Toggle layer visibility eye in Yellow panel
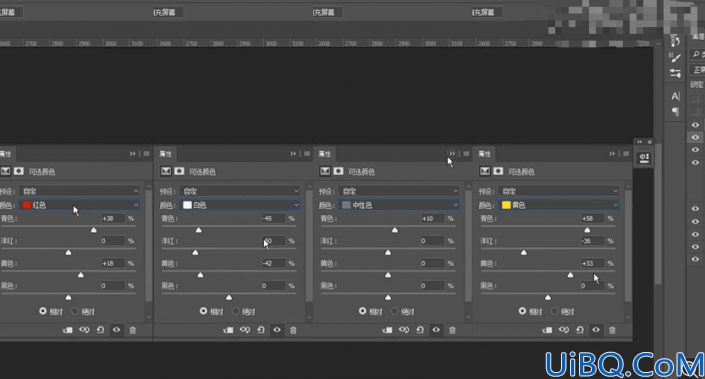Viewport: 705px width, 379px height. [x=596, y=330]
